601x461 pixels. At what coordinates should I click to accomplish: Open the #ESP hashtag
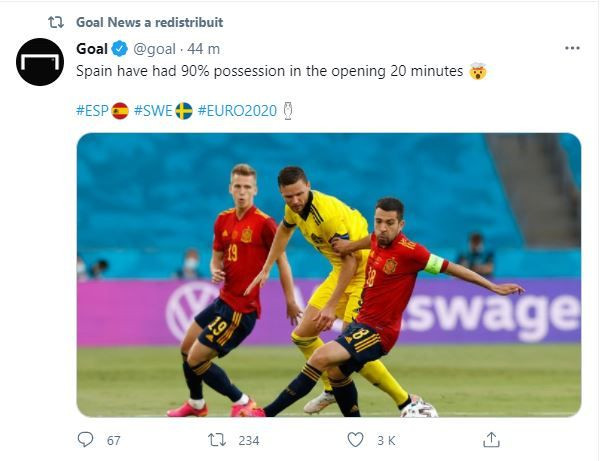93,110
